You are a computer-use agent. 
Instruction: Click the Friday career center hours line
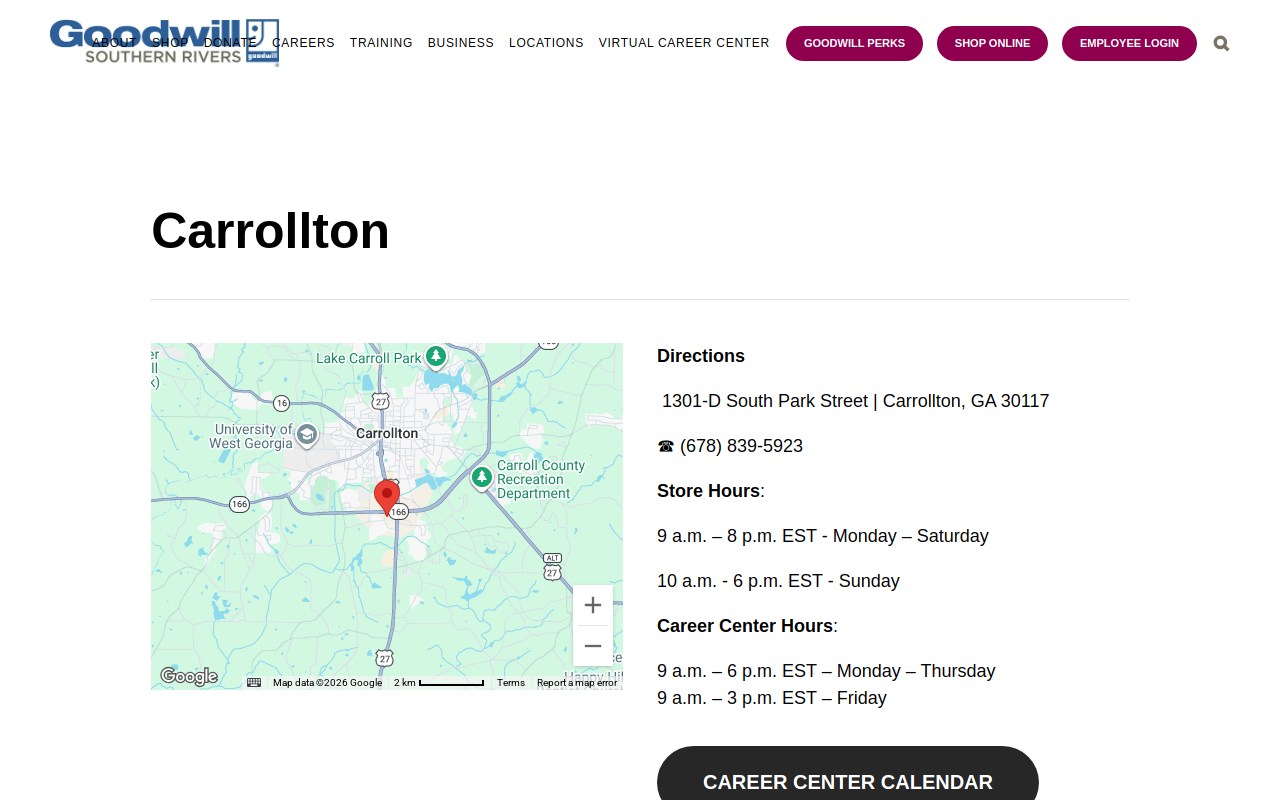pos(772,698)
